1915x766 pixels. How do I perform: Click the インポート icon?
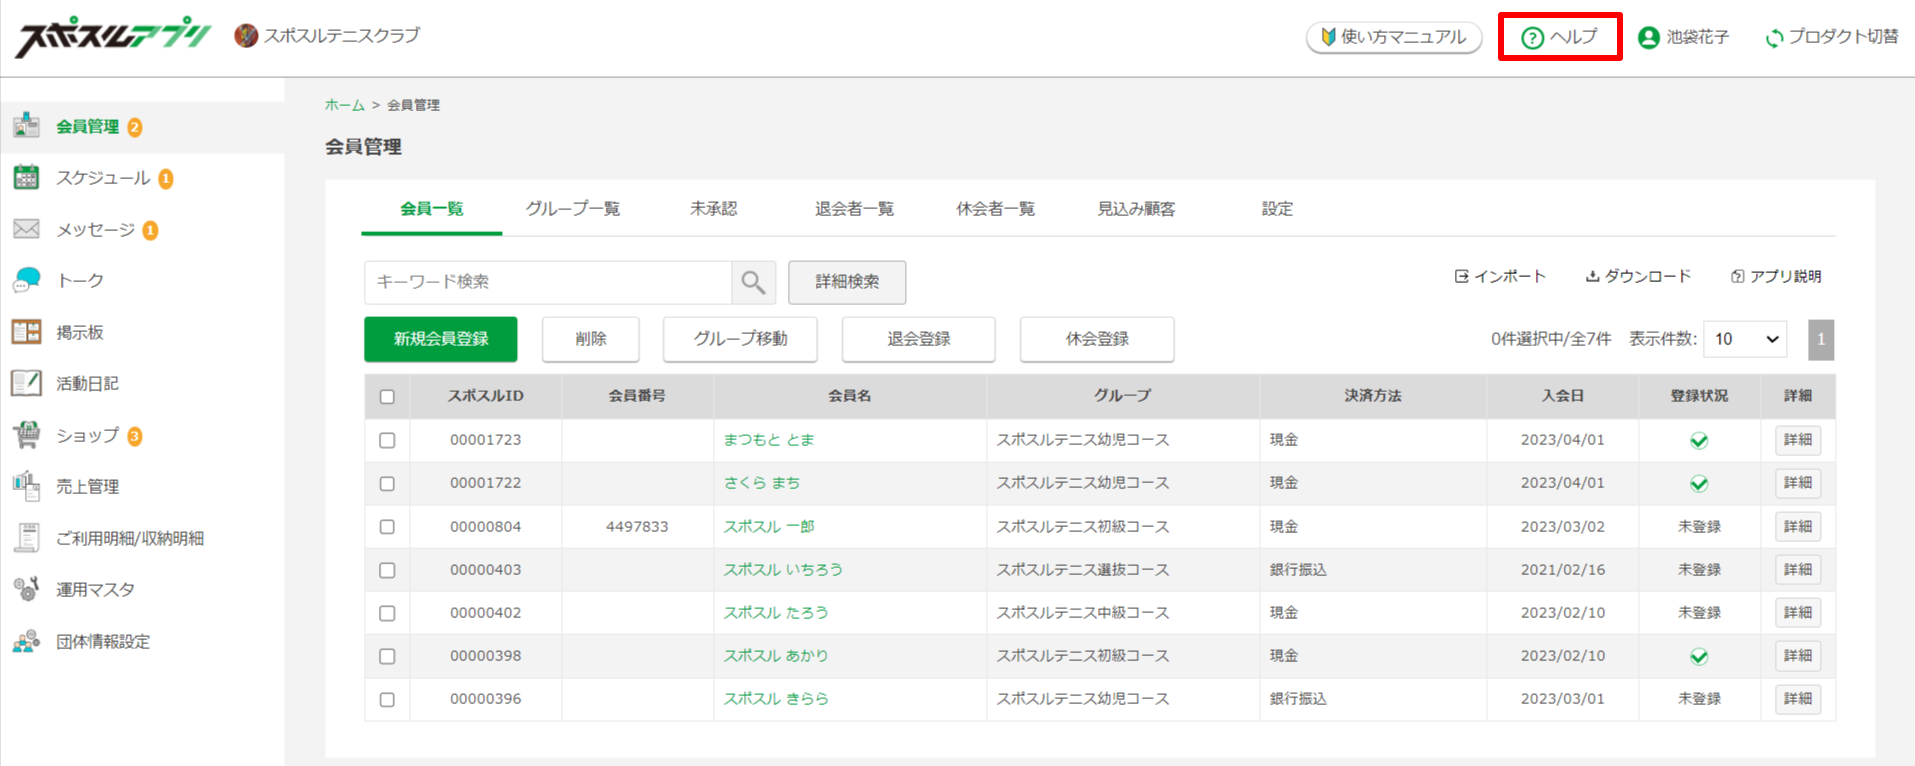coord(1461,276)
